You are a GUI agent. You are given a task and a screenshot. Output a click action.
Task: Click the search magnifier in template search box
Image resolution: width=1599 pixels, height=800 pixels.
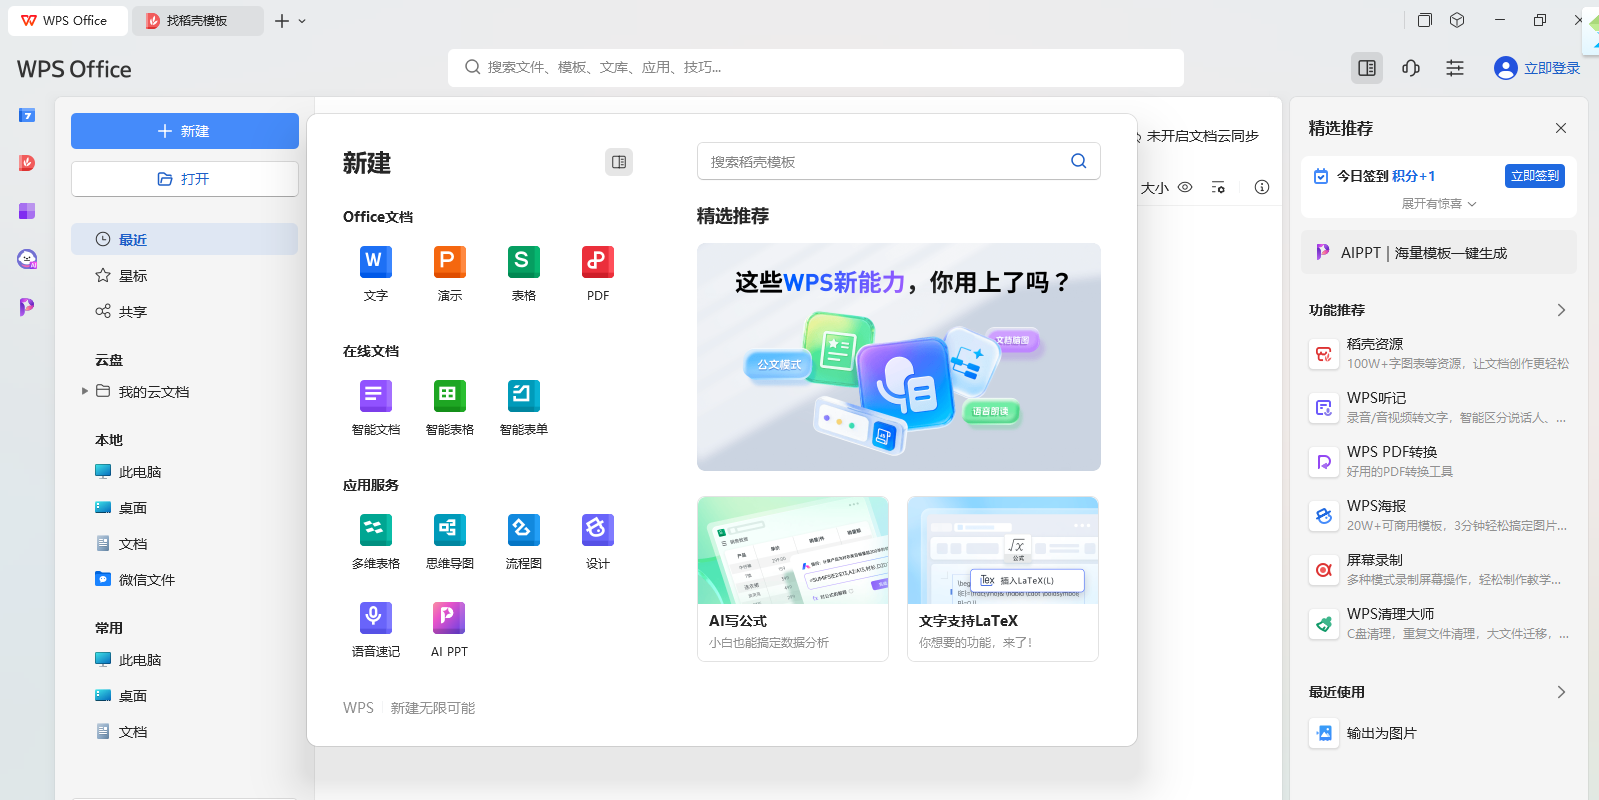[1078, 161]
